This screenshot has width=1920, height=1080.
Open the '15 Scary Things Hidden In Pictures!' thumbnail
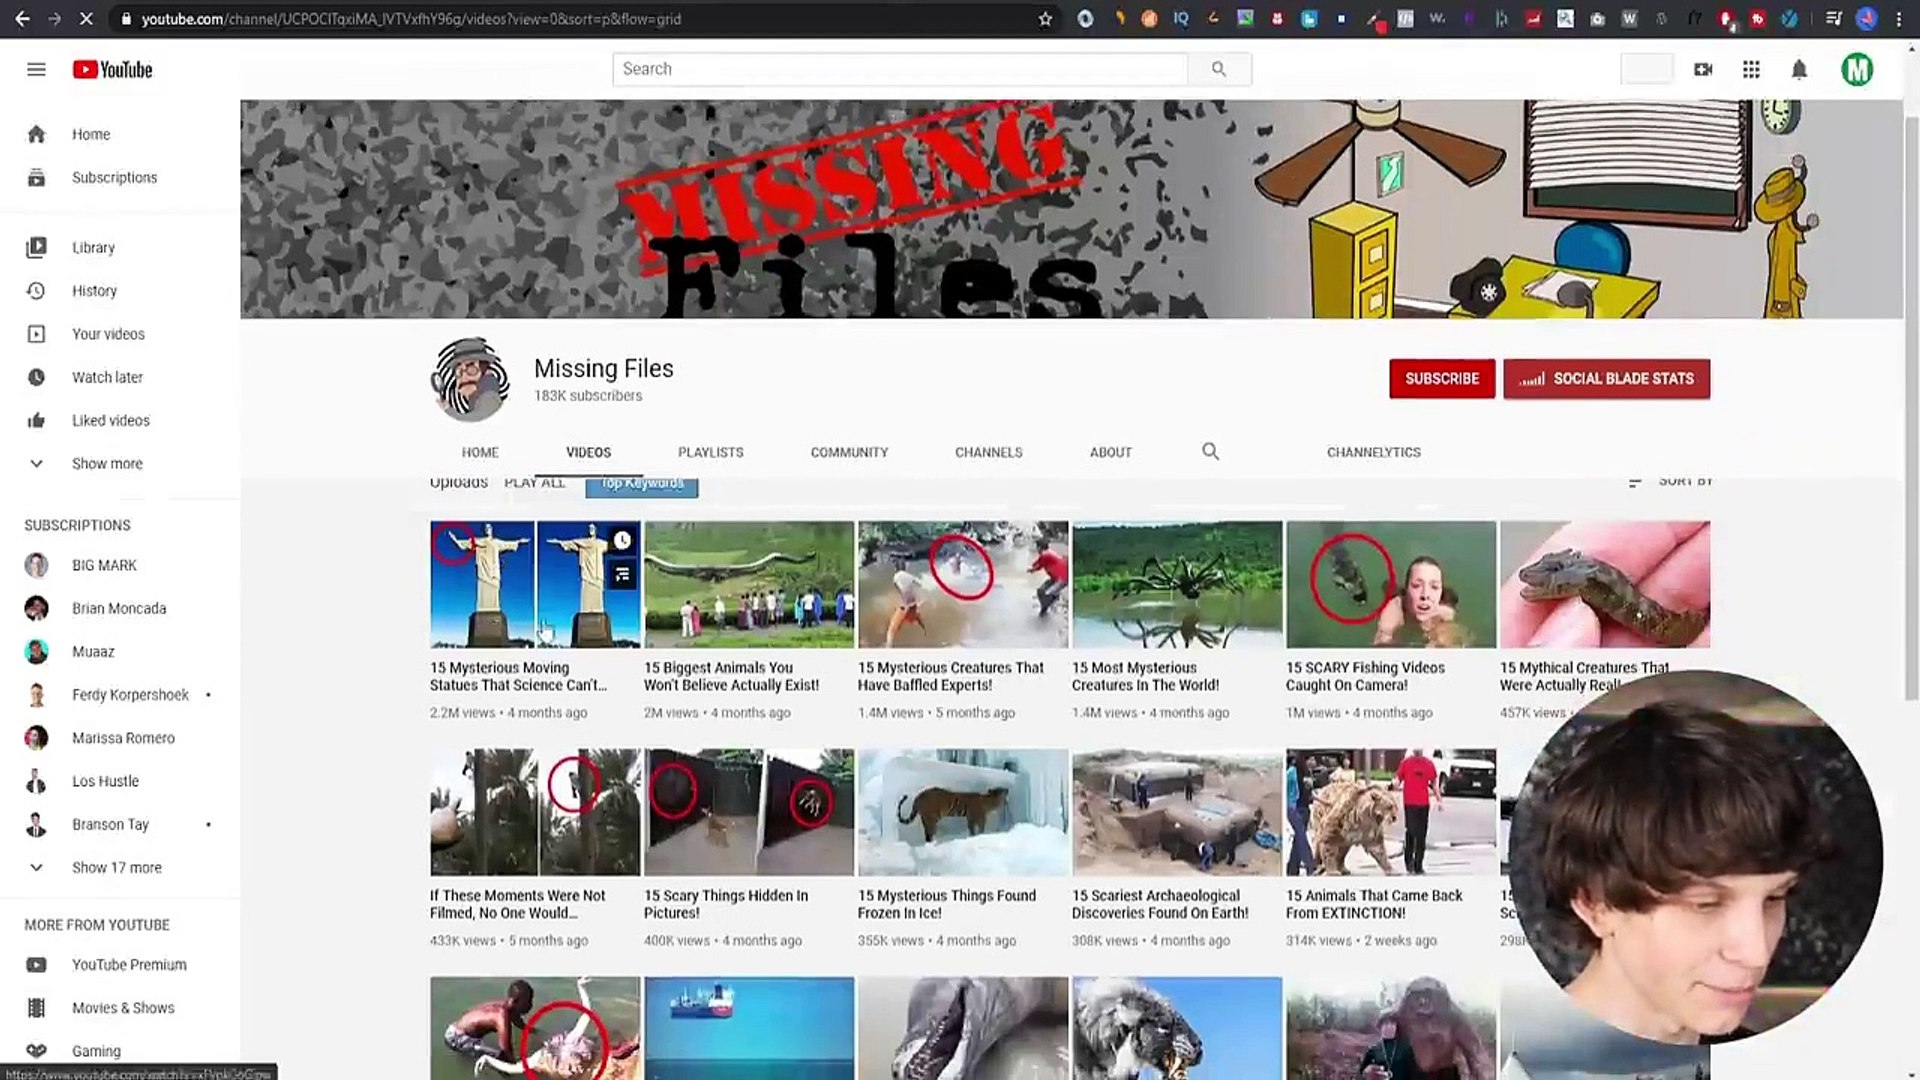(748, 811)
